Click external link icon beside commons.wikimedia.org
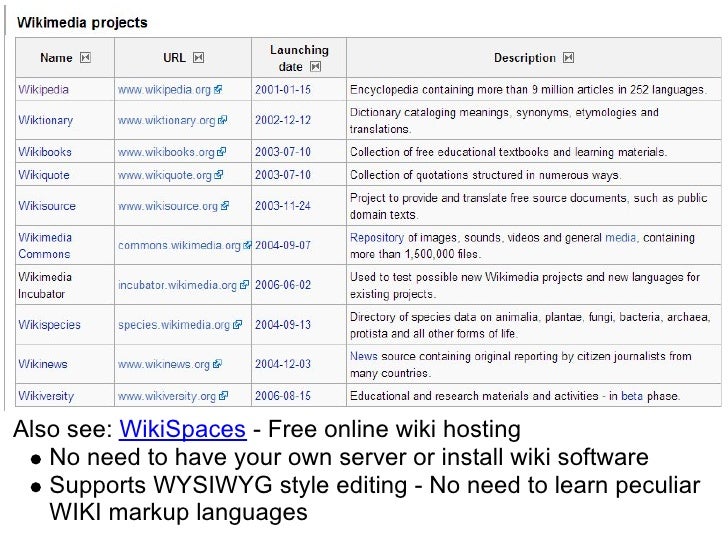This screenshot has height=546, width=728. point(247,245)
